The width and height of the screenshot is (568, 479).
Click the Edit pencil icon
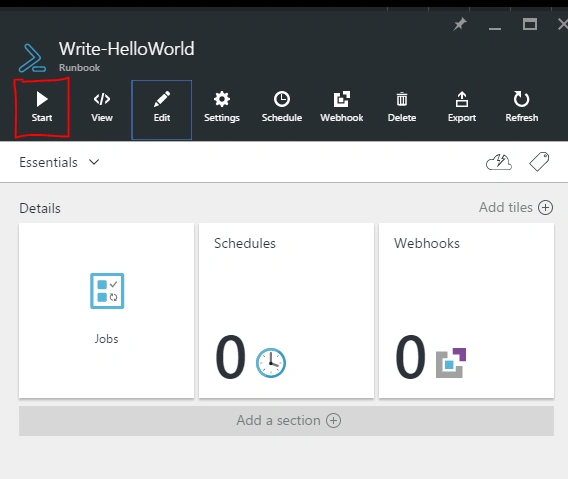(x=162, y=99)
